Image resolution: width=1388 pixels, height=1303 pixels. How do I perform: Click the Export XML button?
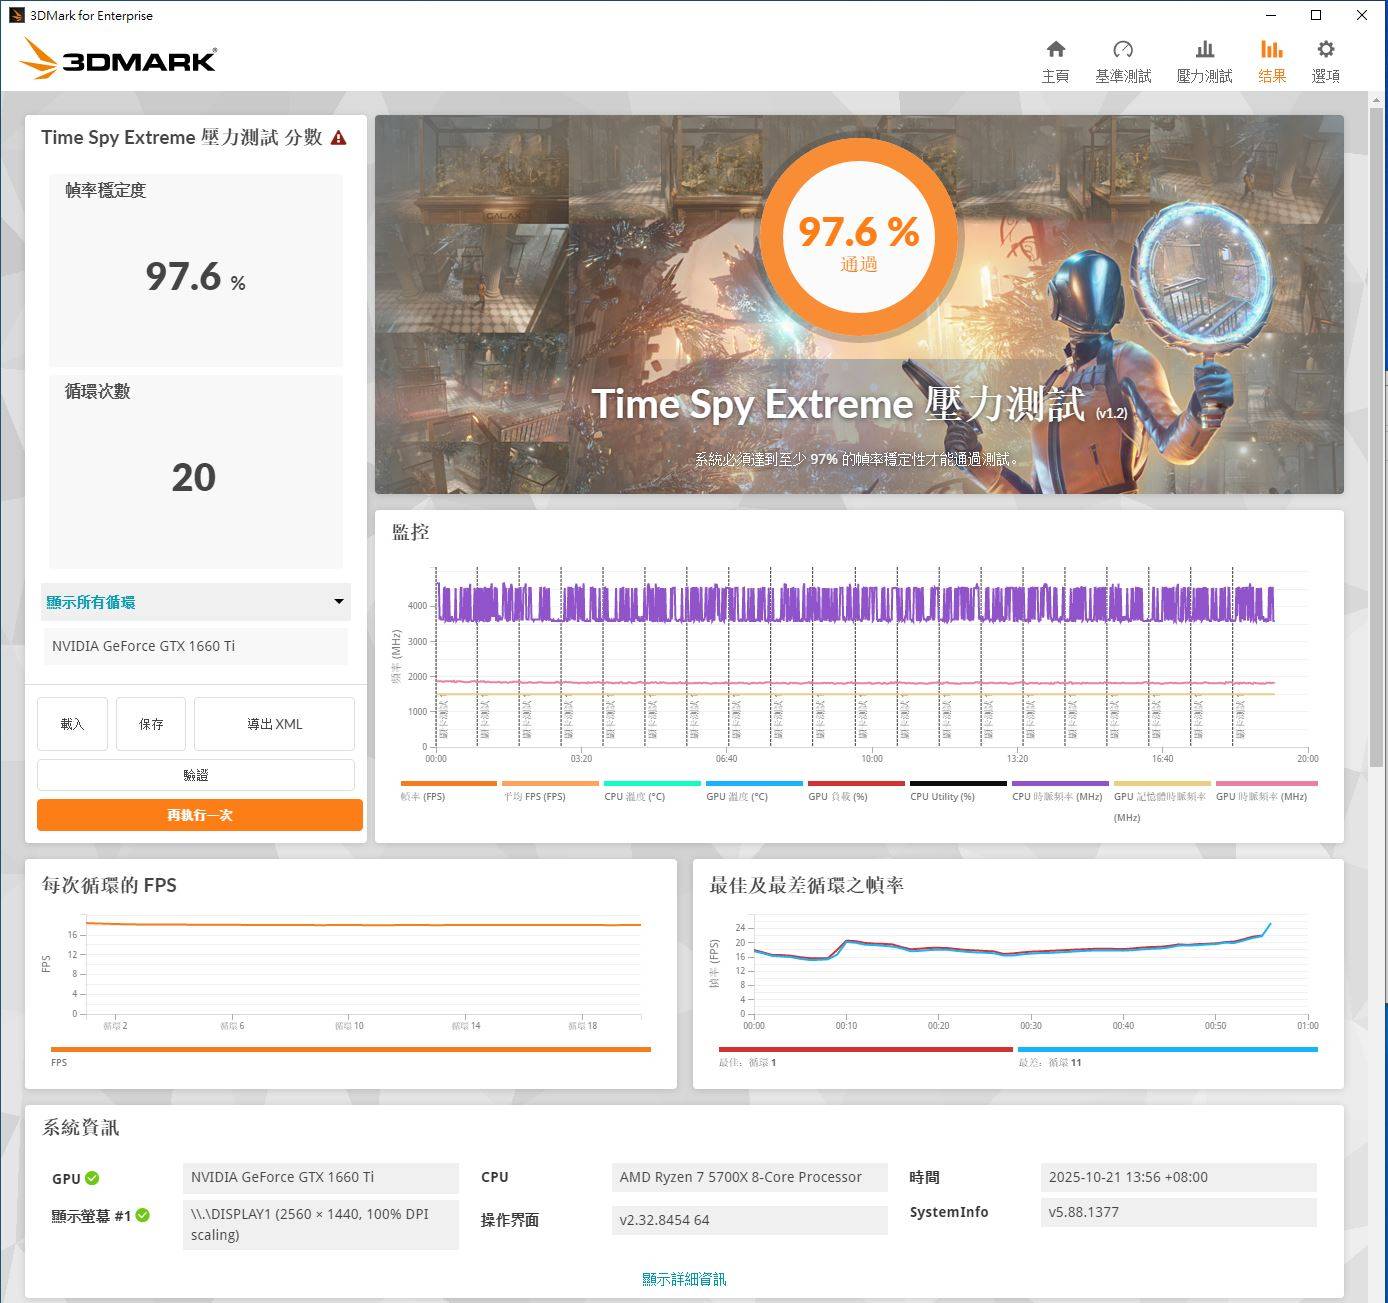(x=274, y=724)
